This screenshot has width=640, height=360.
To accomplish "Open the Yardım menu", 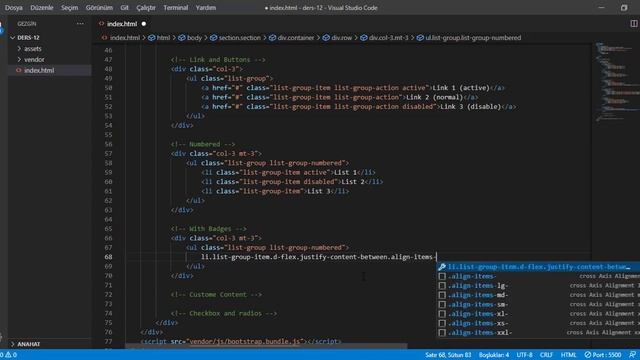I will click(x=206, y=8).
